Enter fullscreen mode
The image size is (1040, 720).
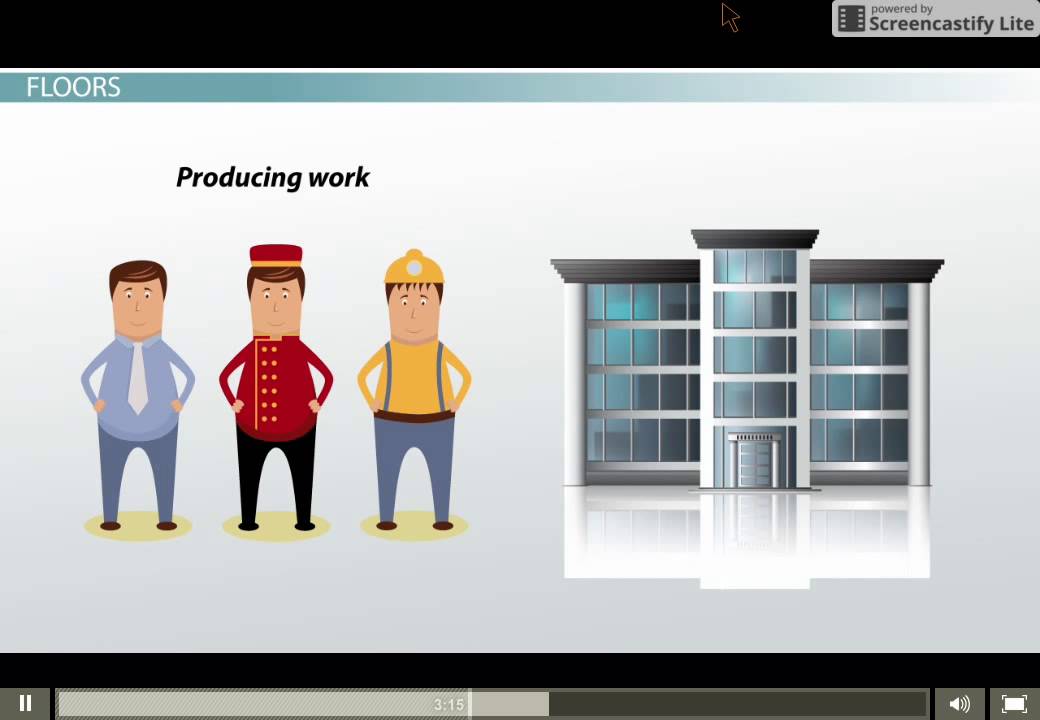[x=1014, y=703]
